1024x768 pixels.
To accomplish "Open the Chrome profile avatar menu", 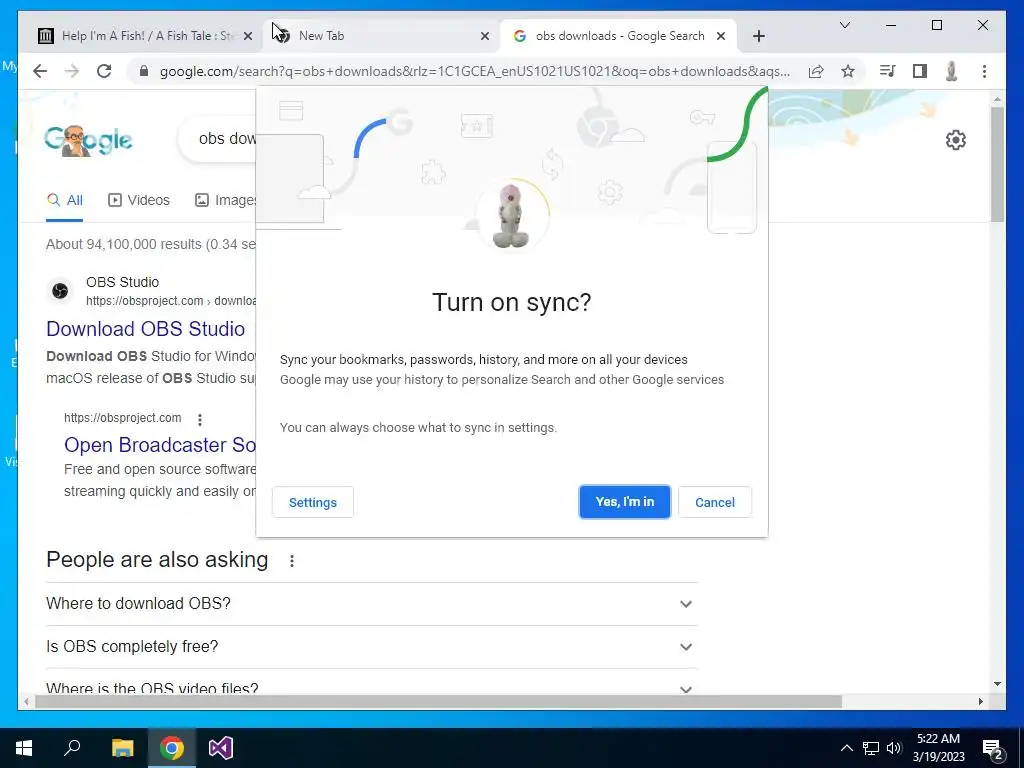I will 952,71.
